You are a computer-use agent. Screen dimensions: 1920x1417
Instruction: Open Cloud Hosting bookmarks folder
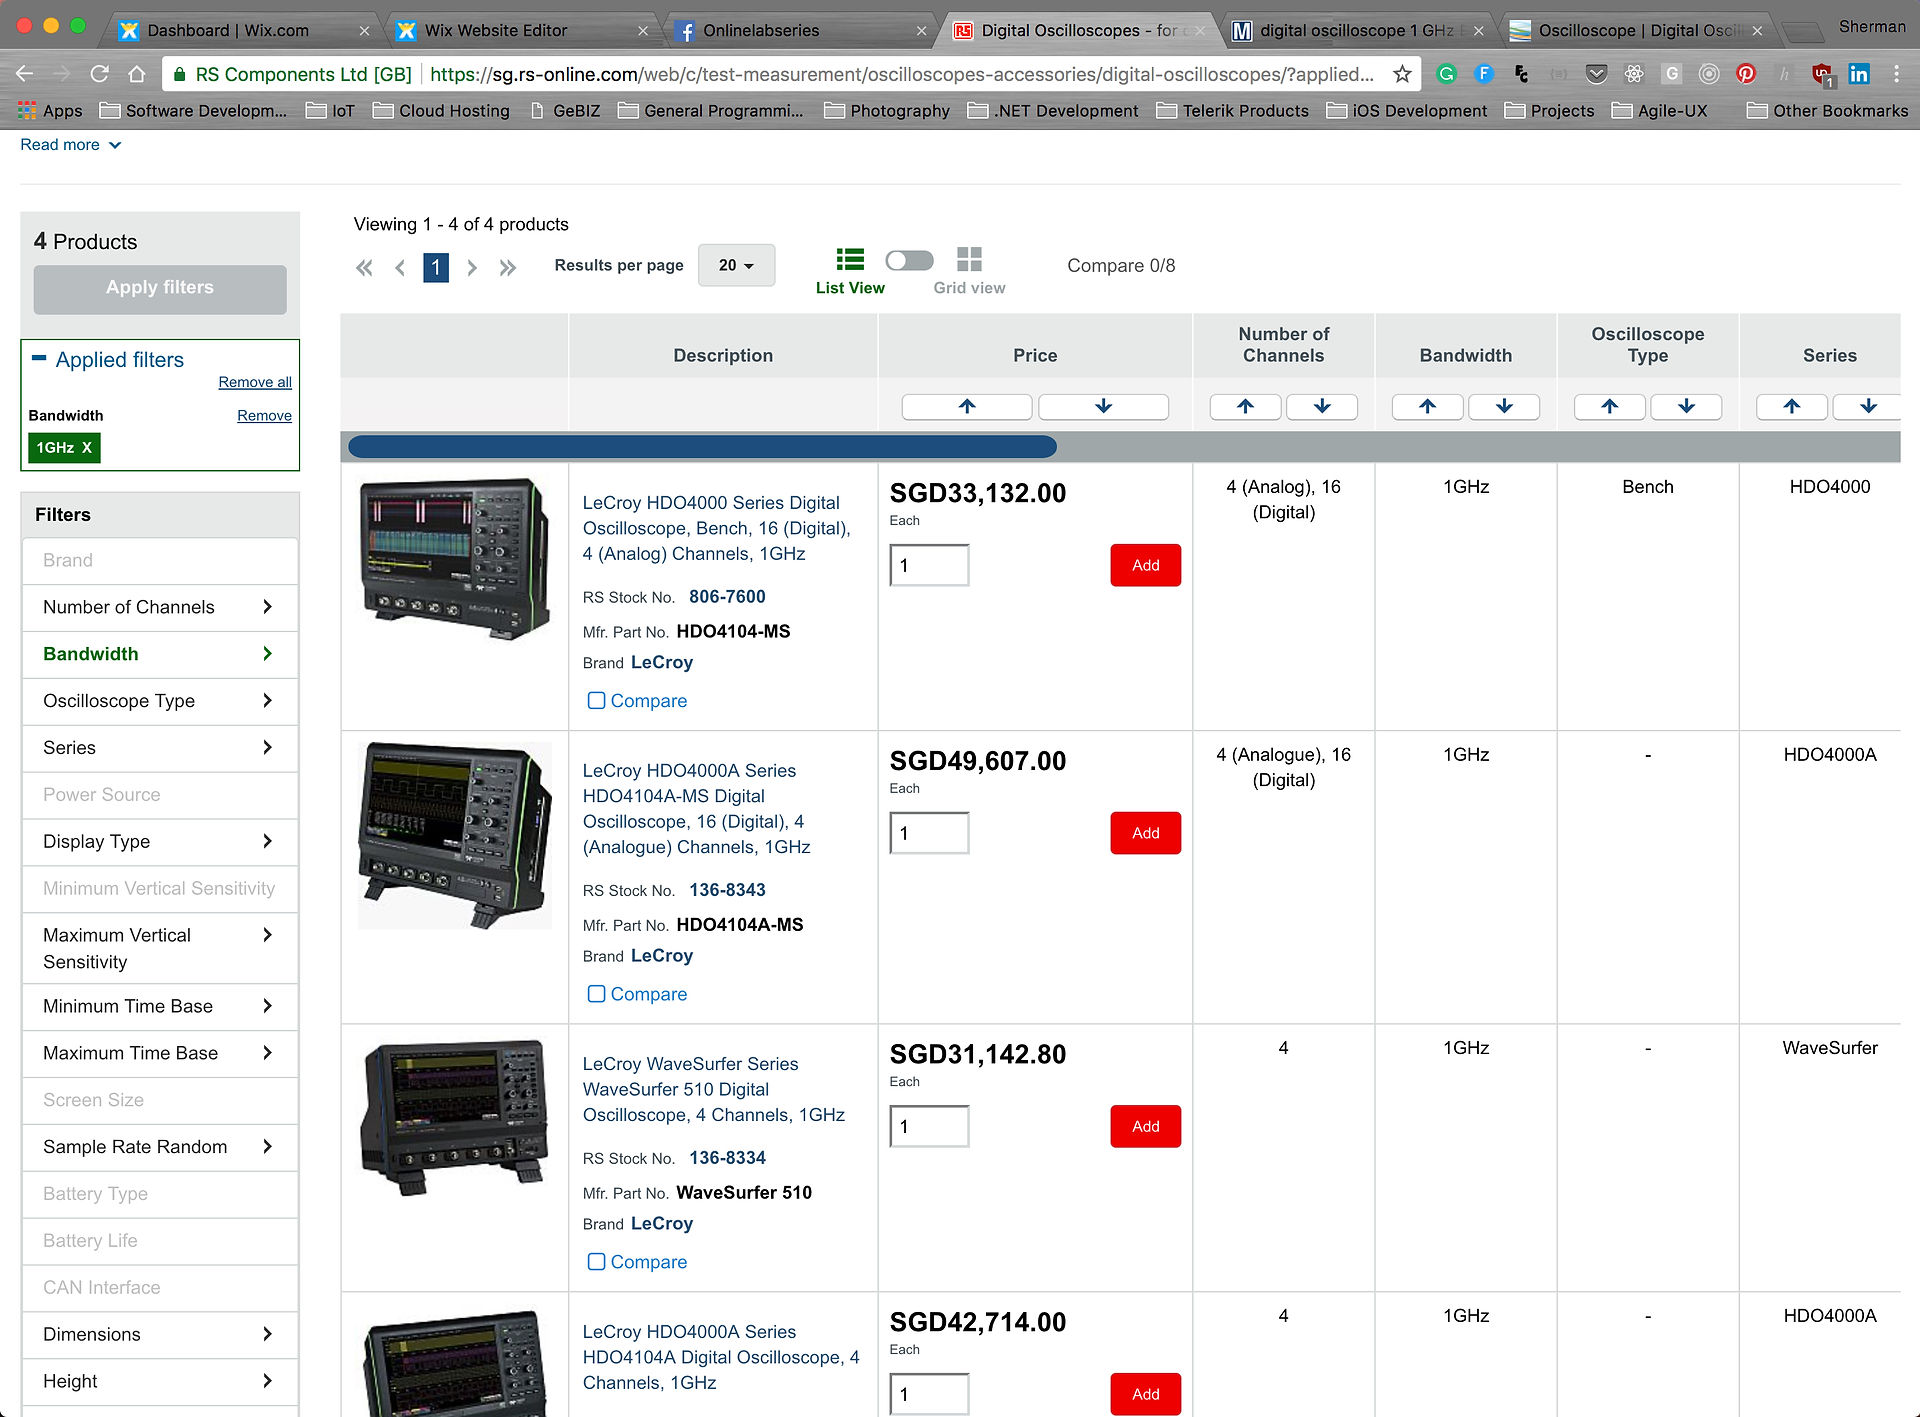pos(441,111)
